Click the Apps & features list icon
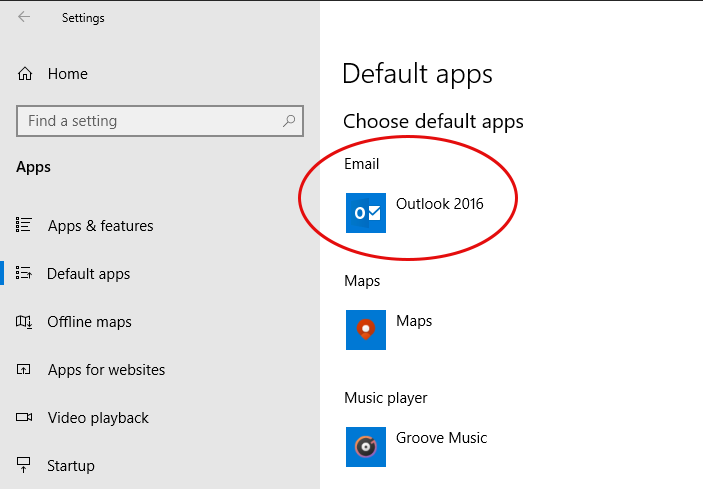 tap(23, 225)
